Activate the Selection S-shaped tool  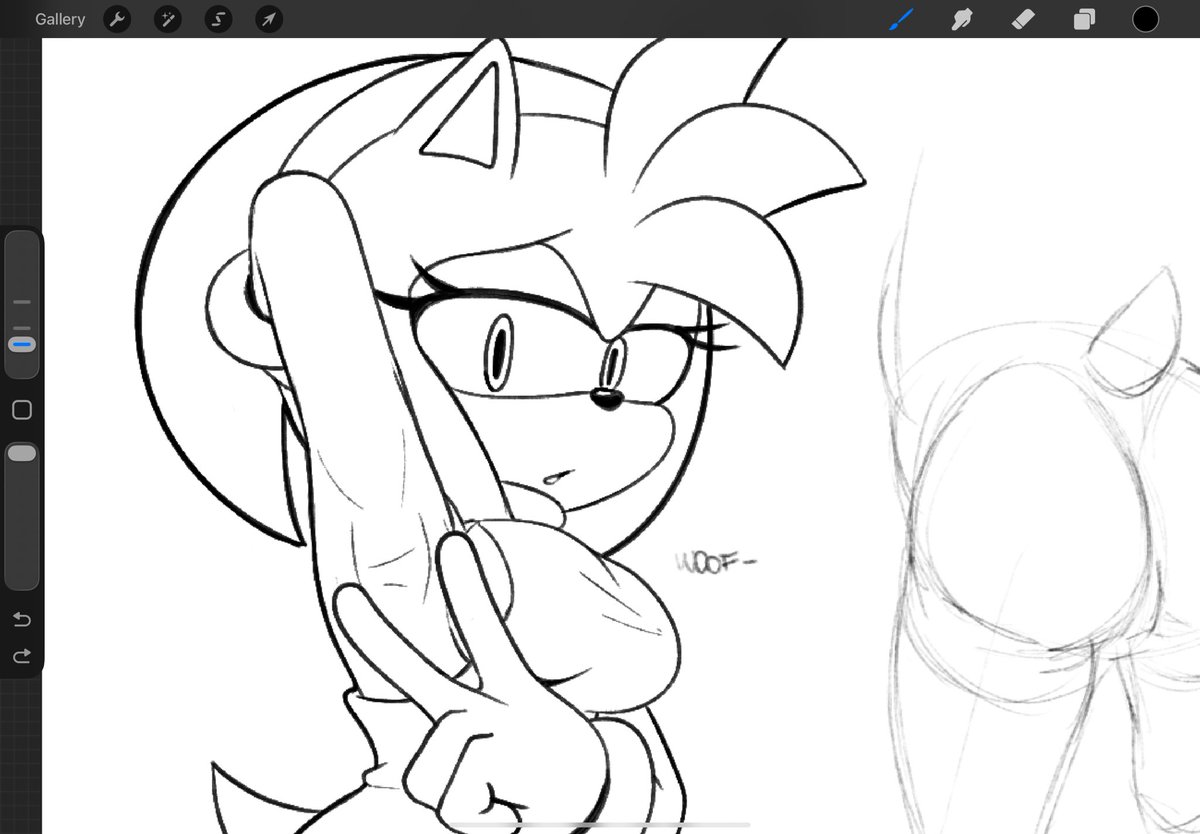pos(218,19)
